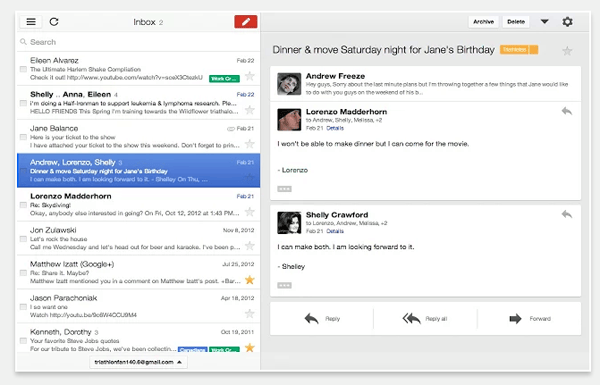This screenshot has height=385, width=600.
Task: Click the Inbox title in header
Action: 144,22
